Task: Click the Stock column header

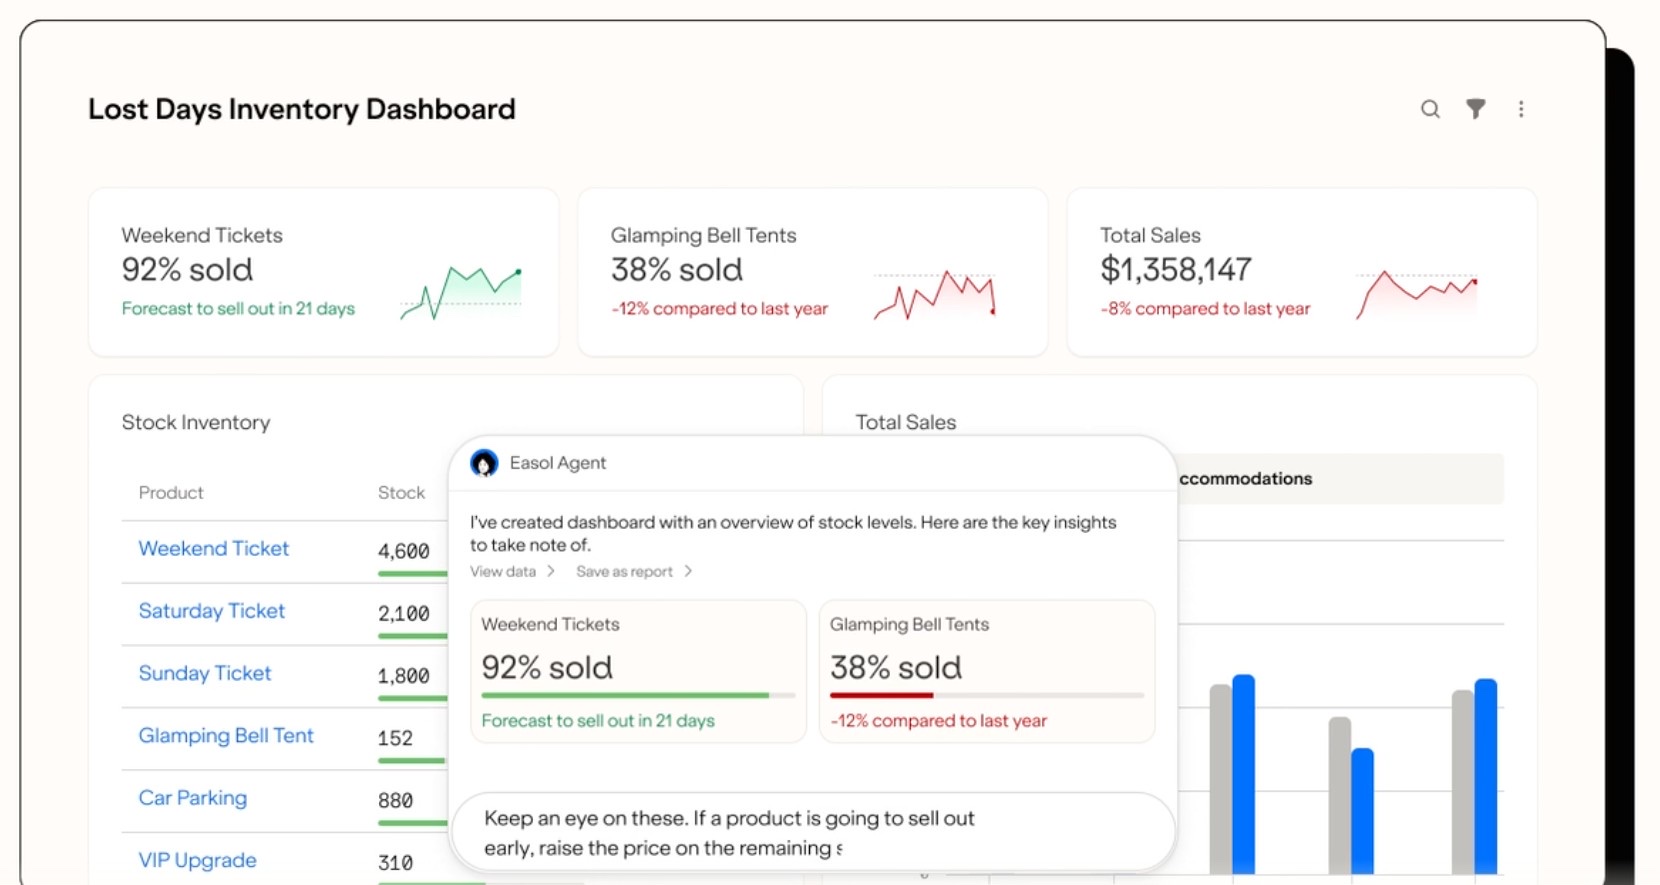Action: [x=401, y=493]
